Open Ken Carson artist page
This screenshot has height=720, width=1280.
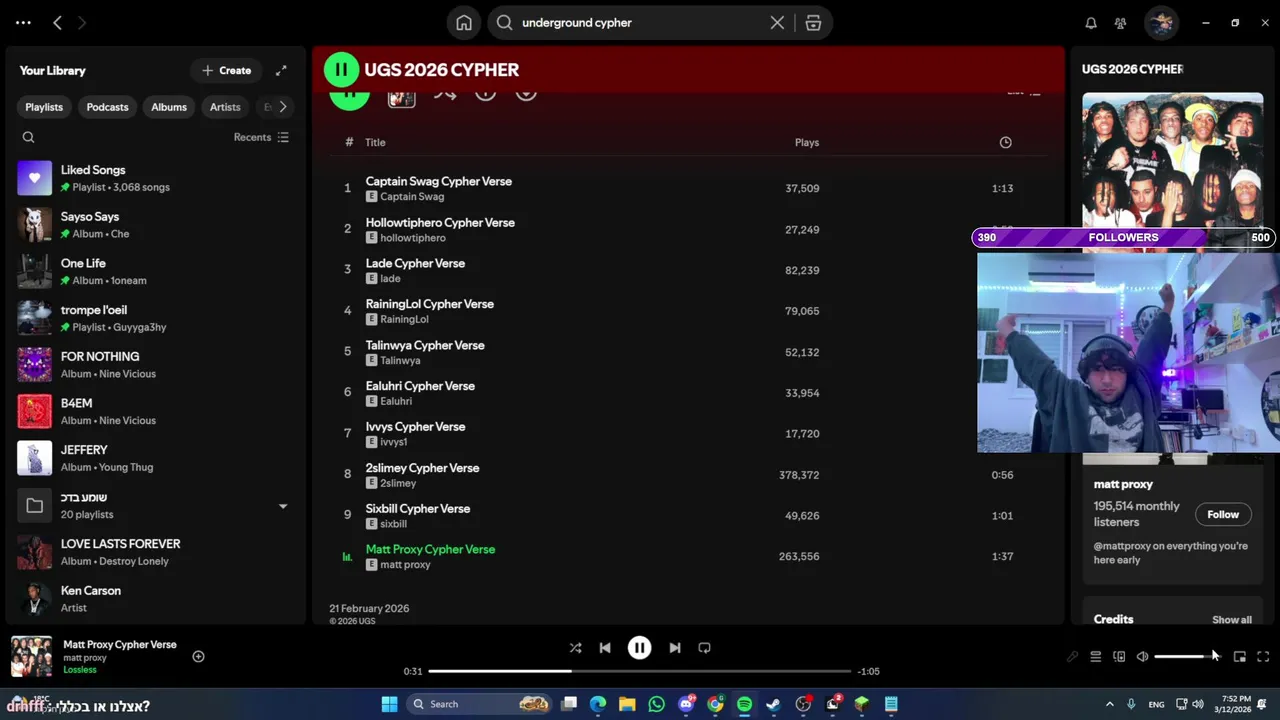[155, 599]
